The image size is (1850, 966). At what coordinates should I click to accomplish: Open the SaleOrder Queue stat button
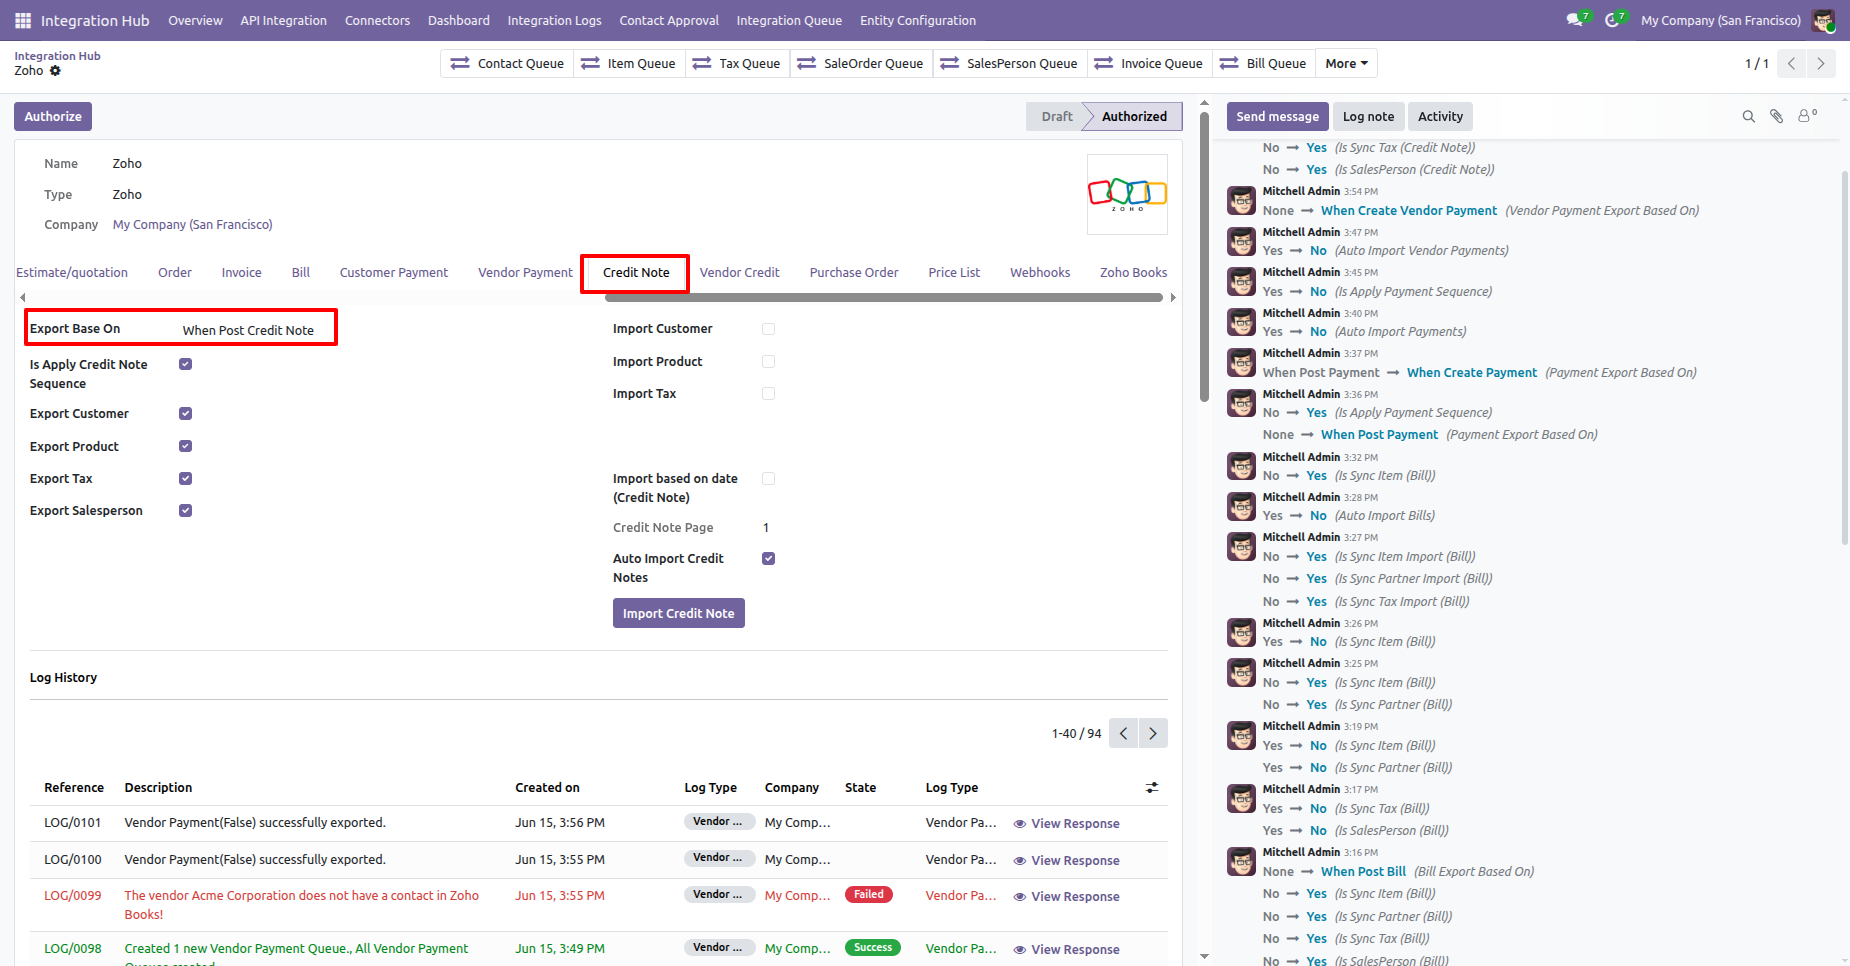[x=861, y=64]
